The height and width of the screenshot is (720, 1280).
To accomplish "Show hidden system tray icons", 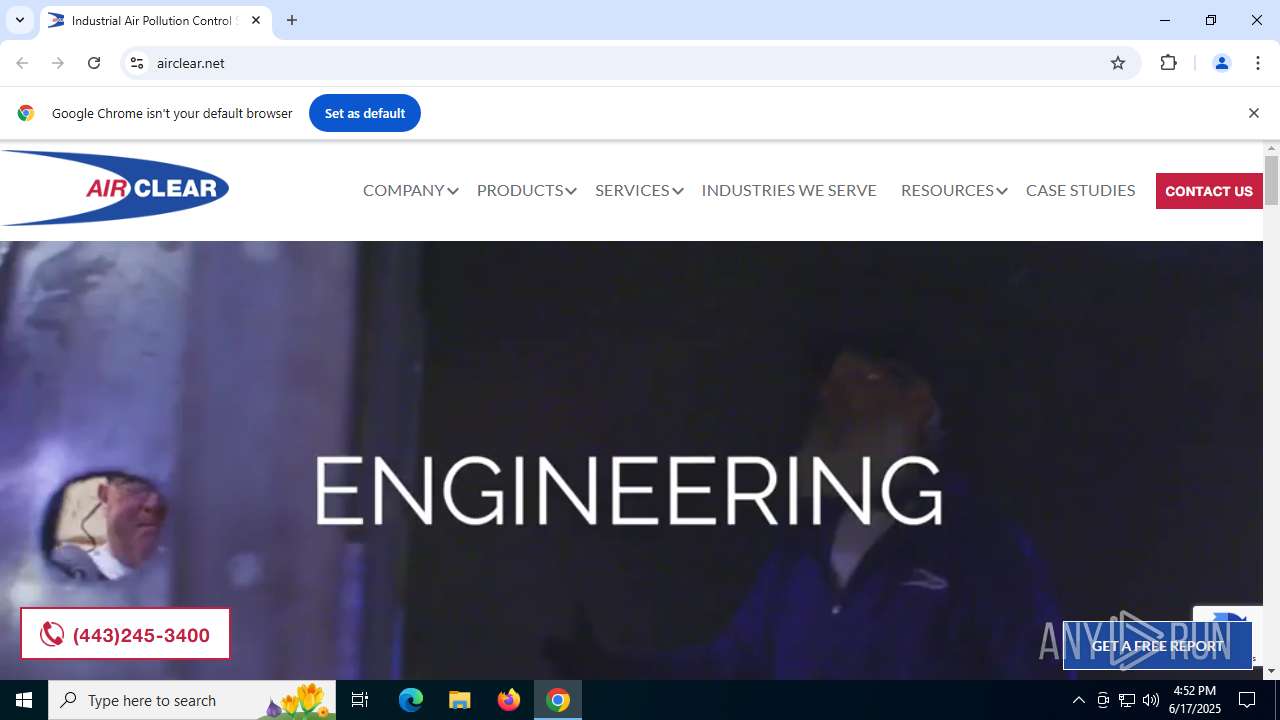I will 1078,700.
